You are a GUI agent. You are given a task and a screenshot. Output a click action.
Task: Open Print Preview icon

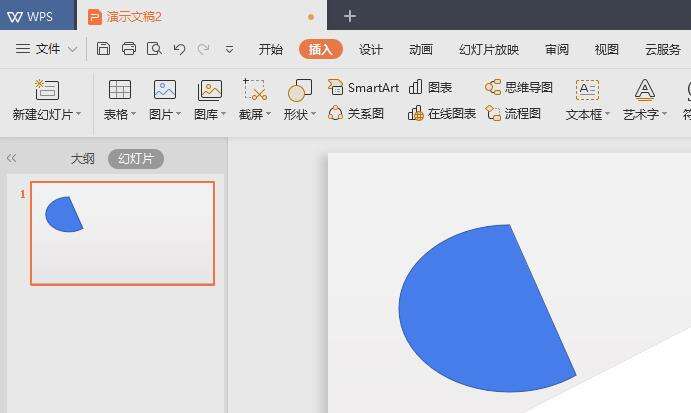tap(154, 48)
